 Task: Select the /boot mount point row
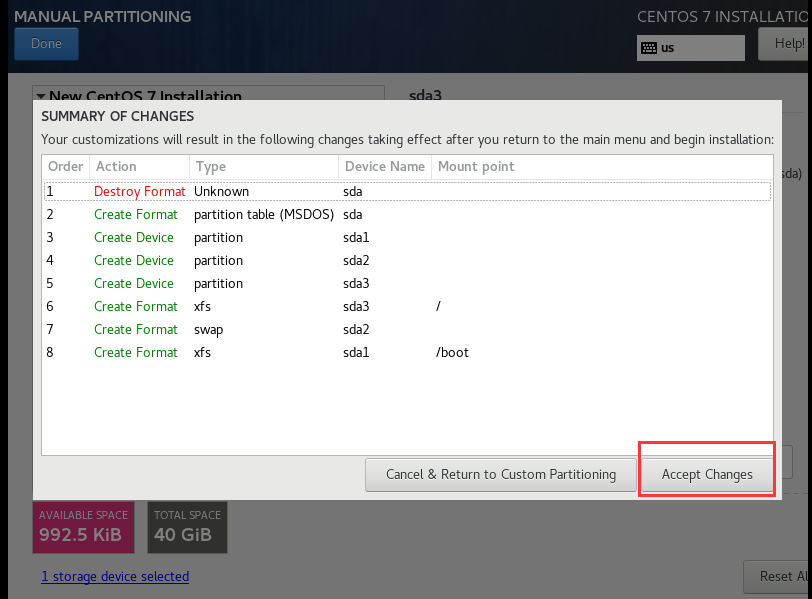[408, 353]
